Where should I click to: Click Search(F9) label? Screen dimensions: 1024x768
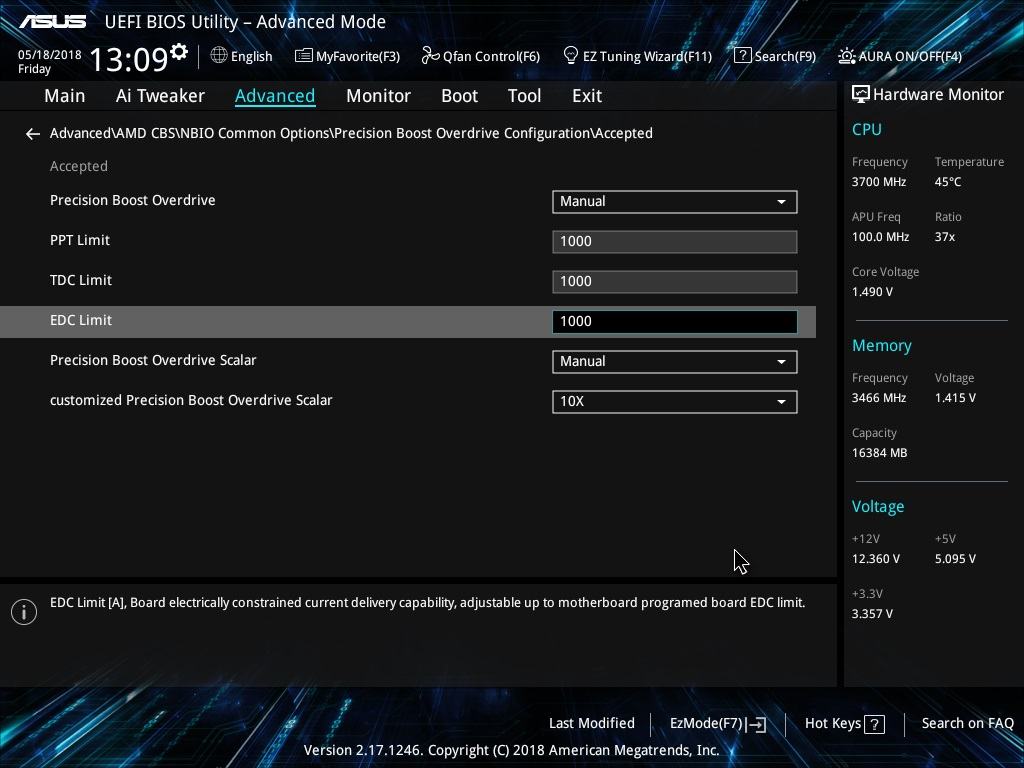click(x=785, y=57)
